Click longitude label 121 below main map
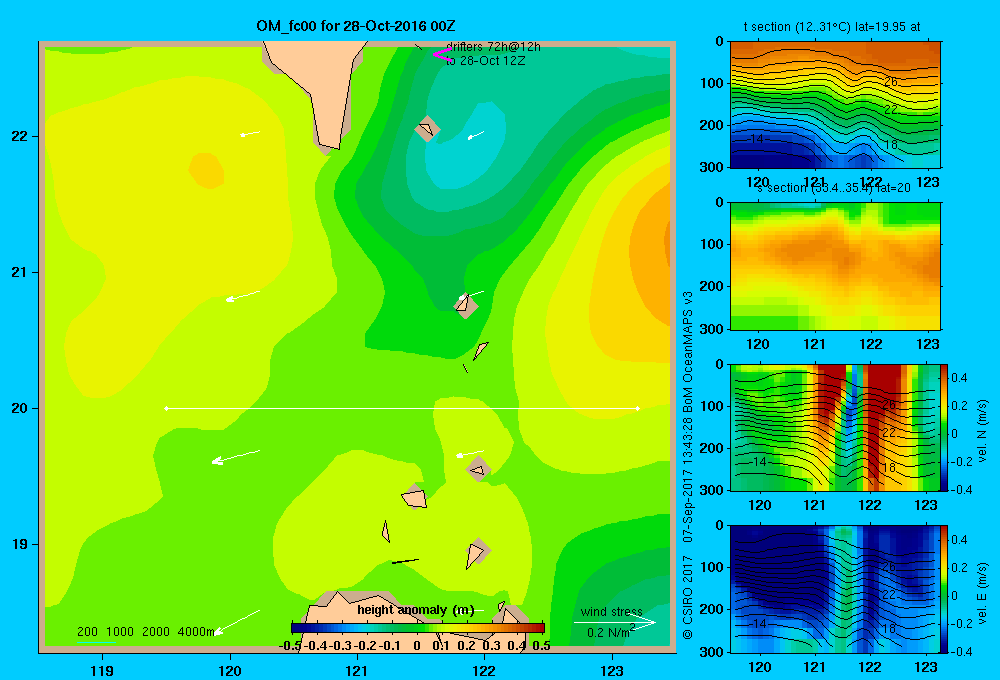The image size is (1000, 680). click(x=357, y=670)
